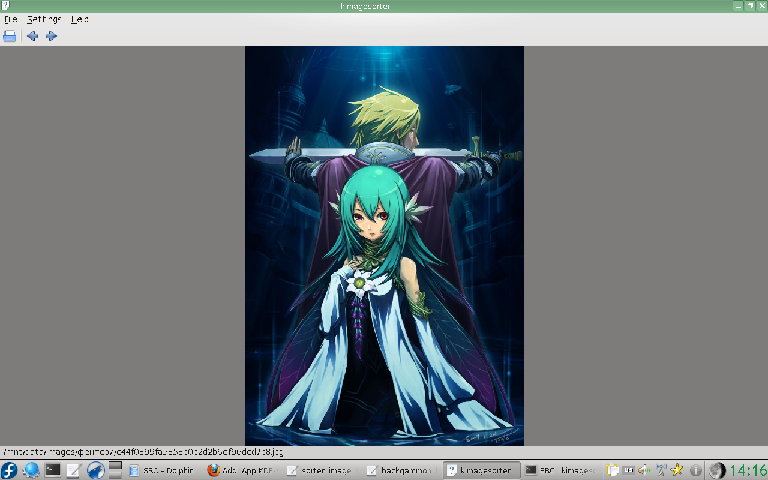Open the network antenna tray icon

(x=661, y=470)
